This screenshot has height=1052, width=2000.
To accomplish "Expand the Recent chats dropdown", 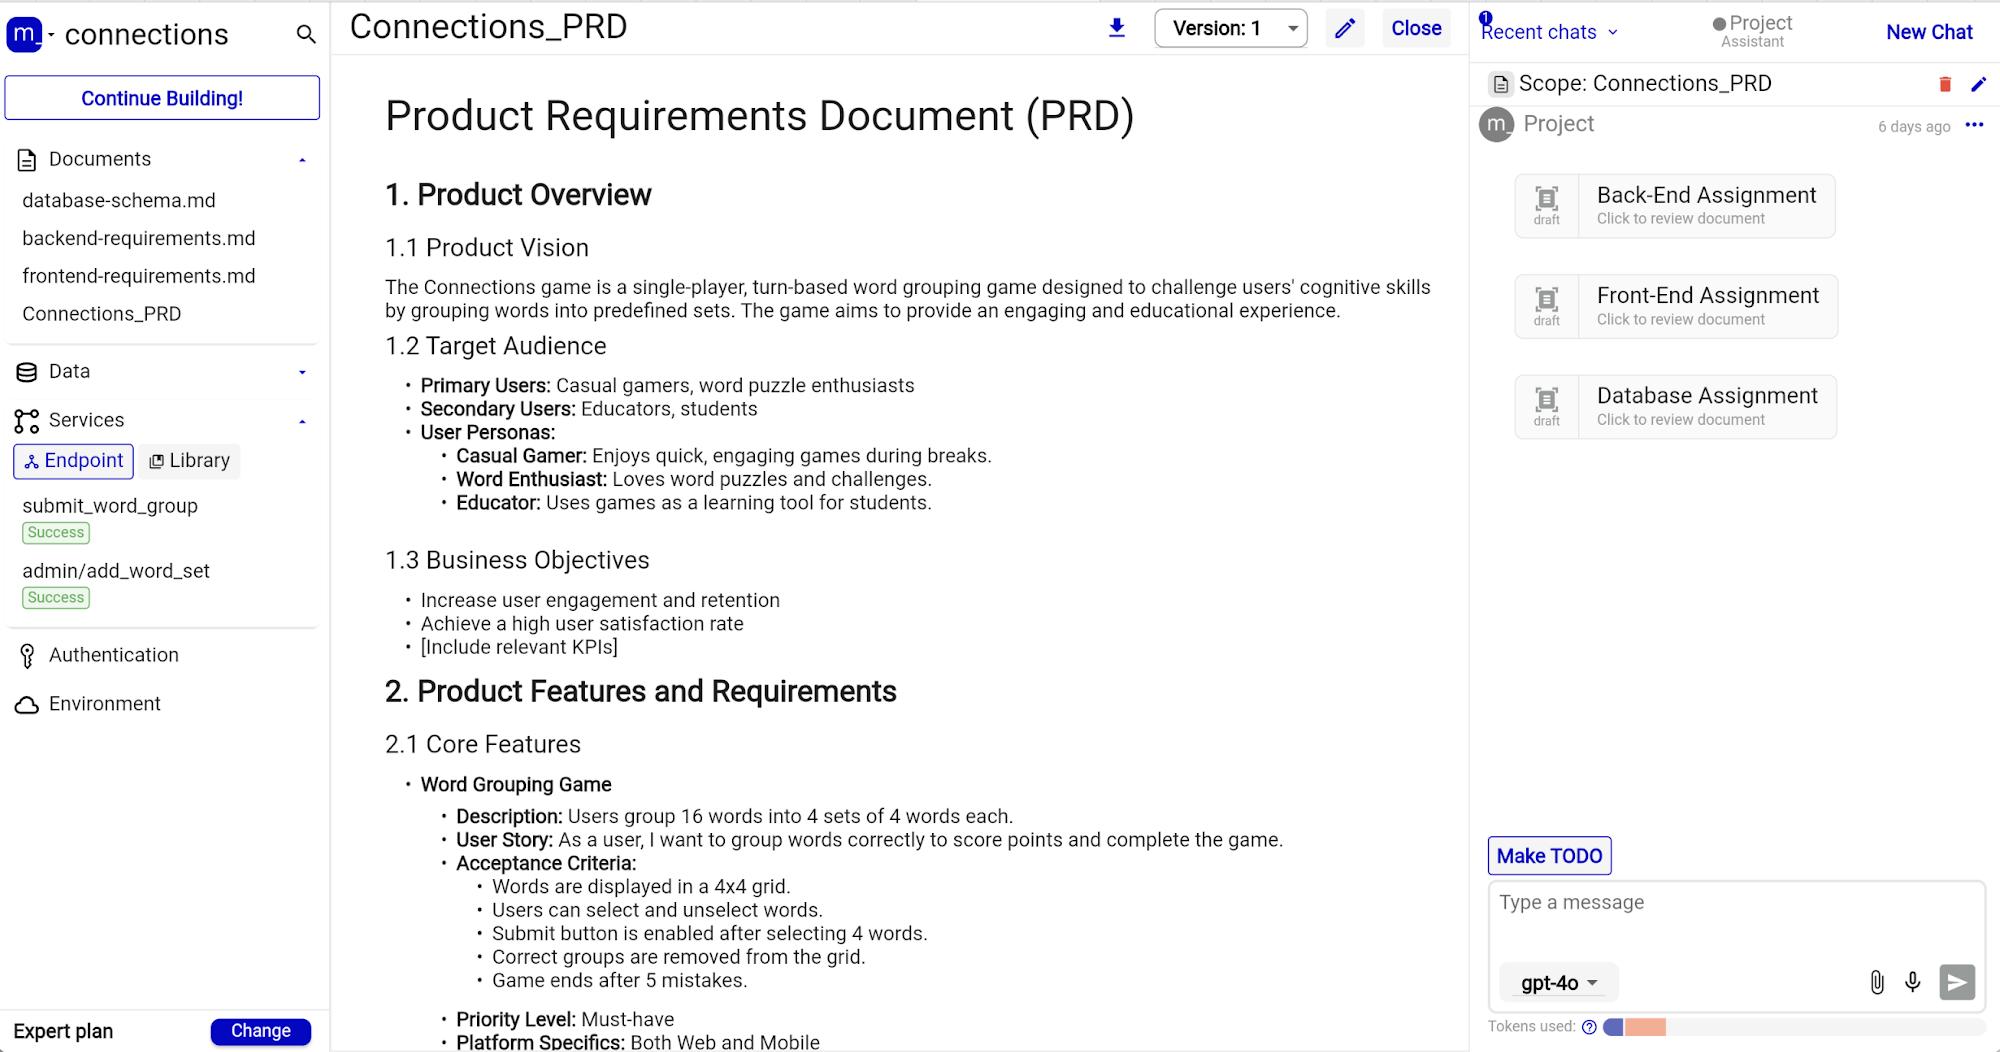I will pos(1549,32).
